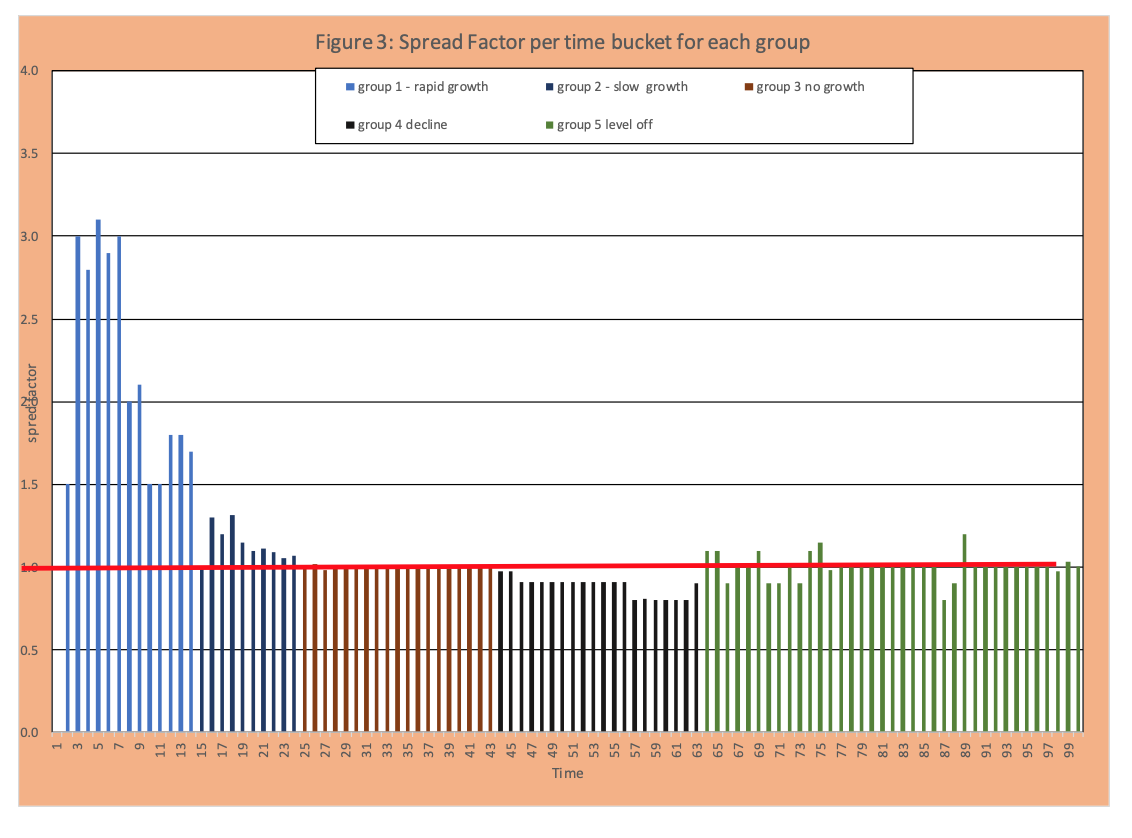Click the red horizontal reference line at 1.0
This screenshot has width=1132, height=838.
[x=539, y=567]
